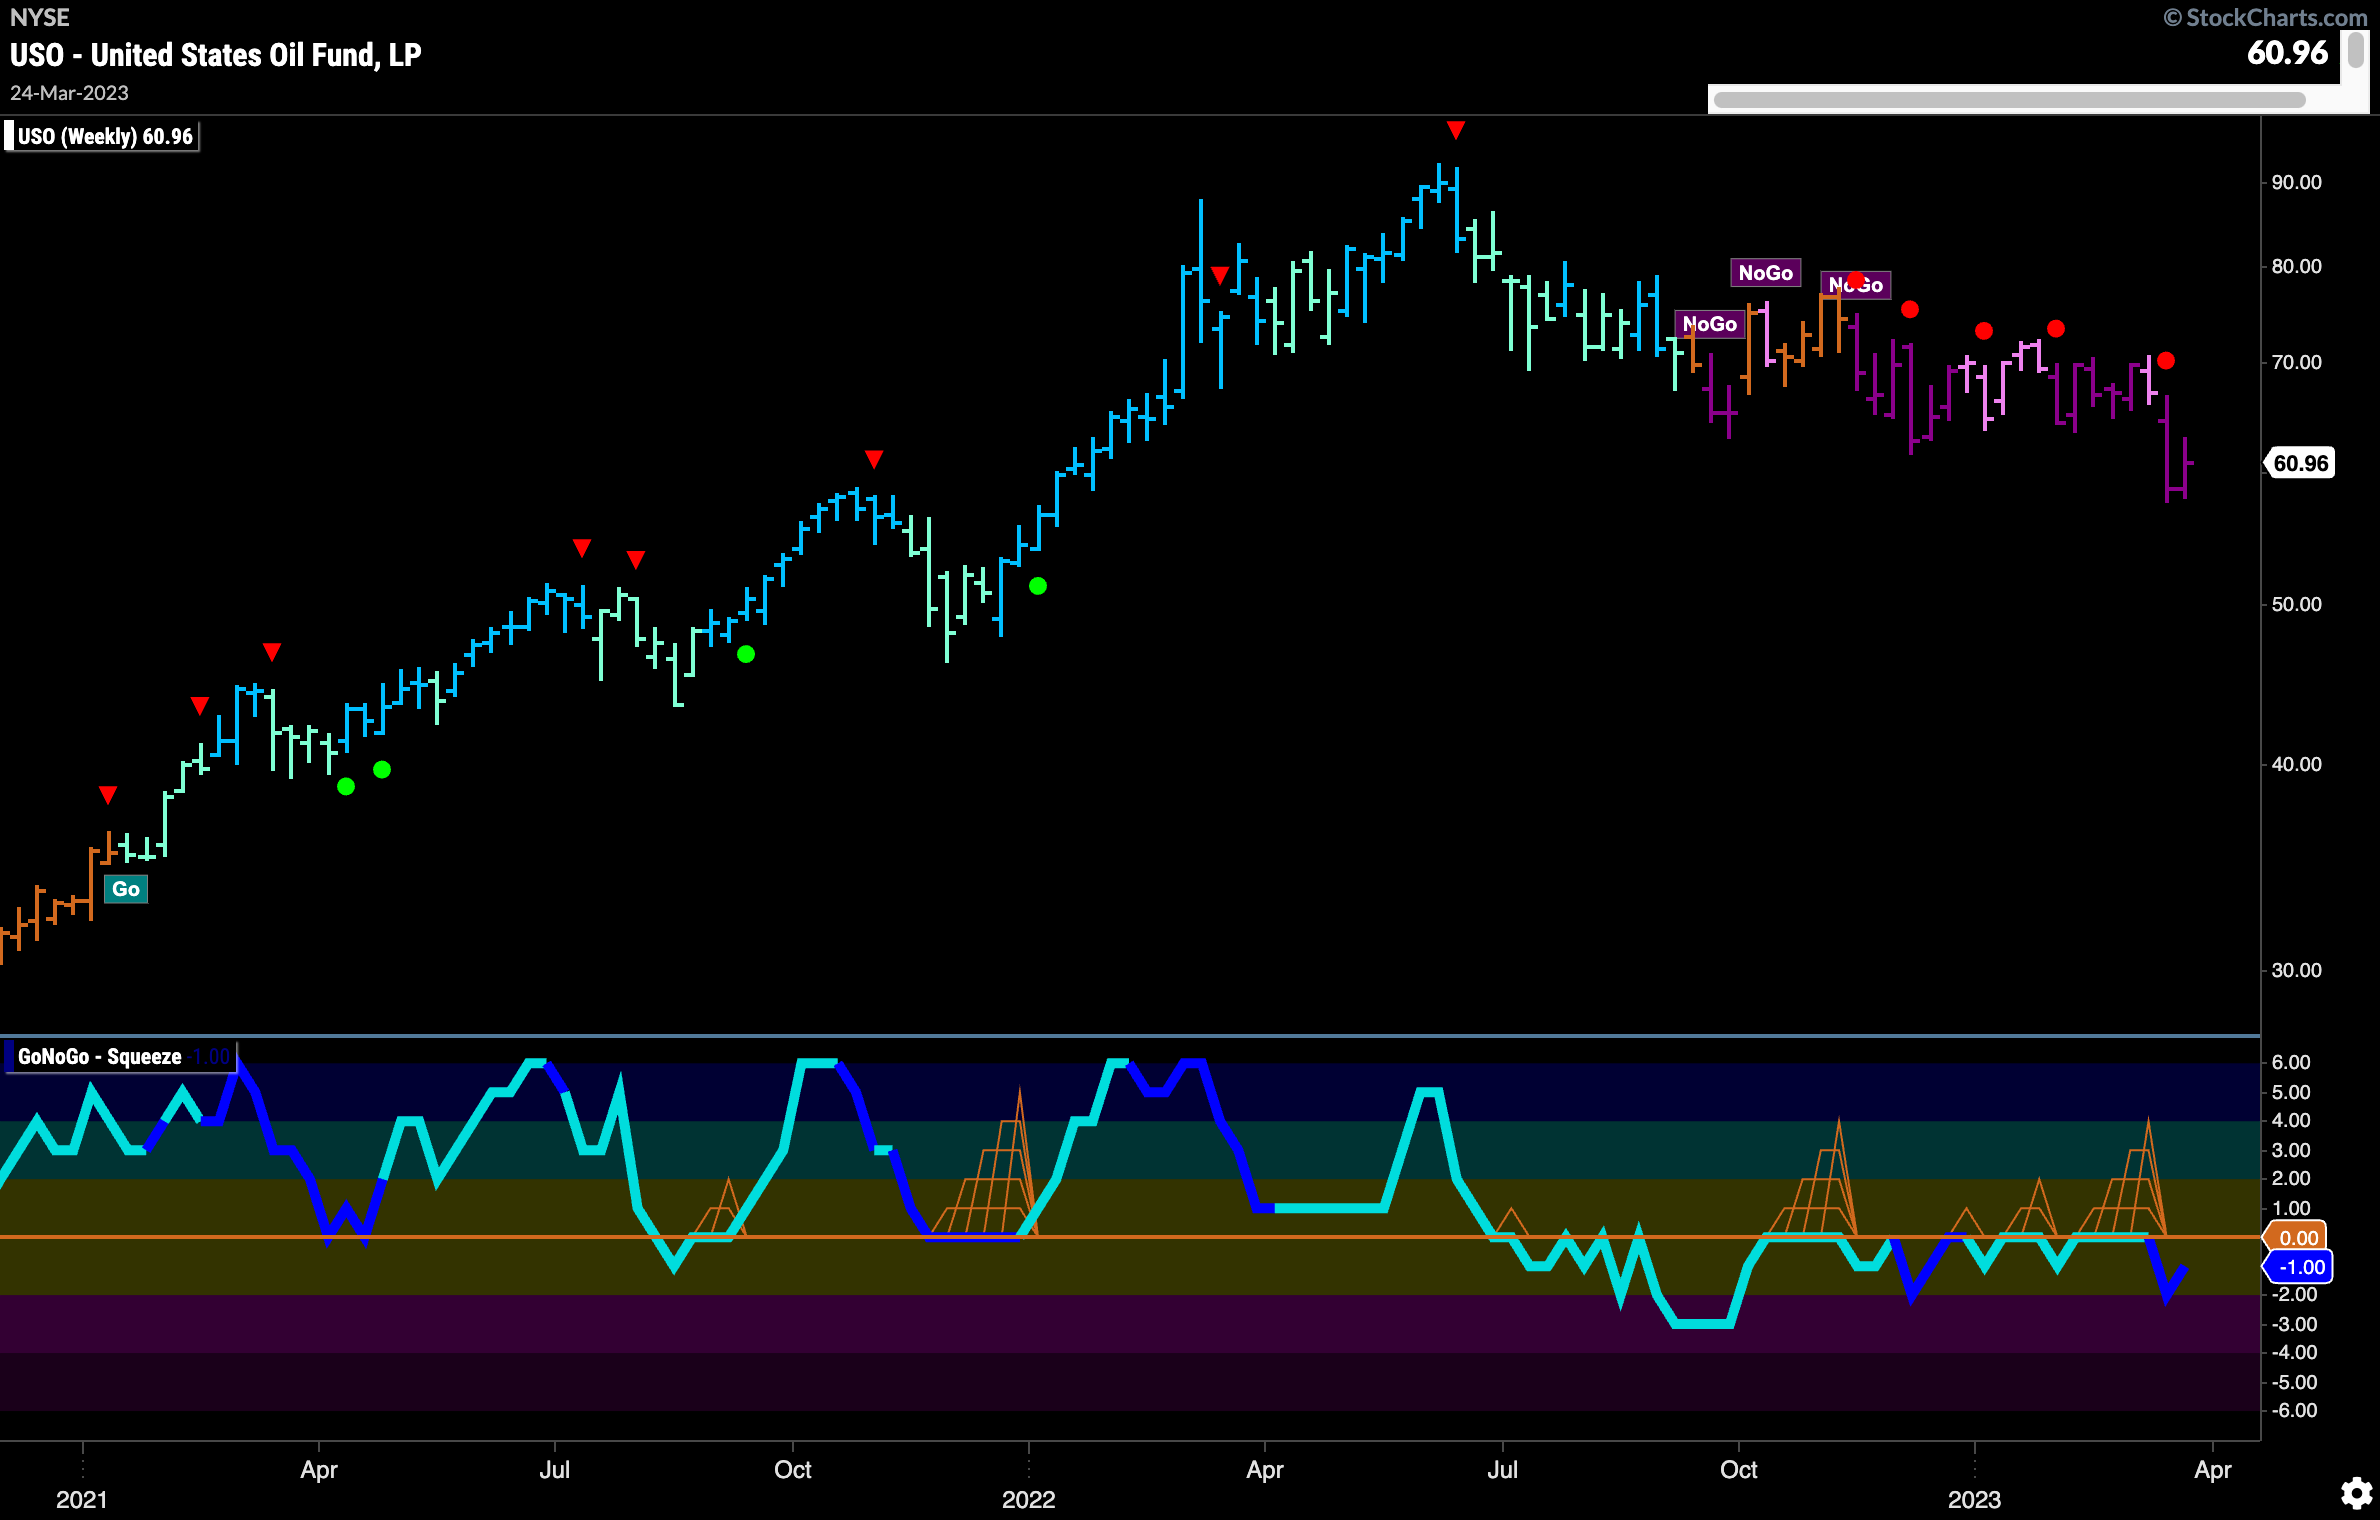Screen dimensions: 2380x1520
Task: Click the 2023 year label on time axis
Action: [1974, 1500]
